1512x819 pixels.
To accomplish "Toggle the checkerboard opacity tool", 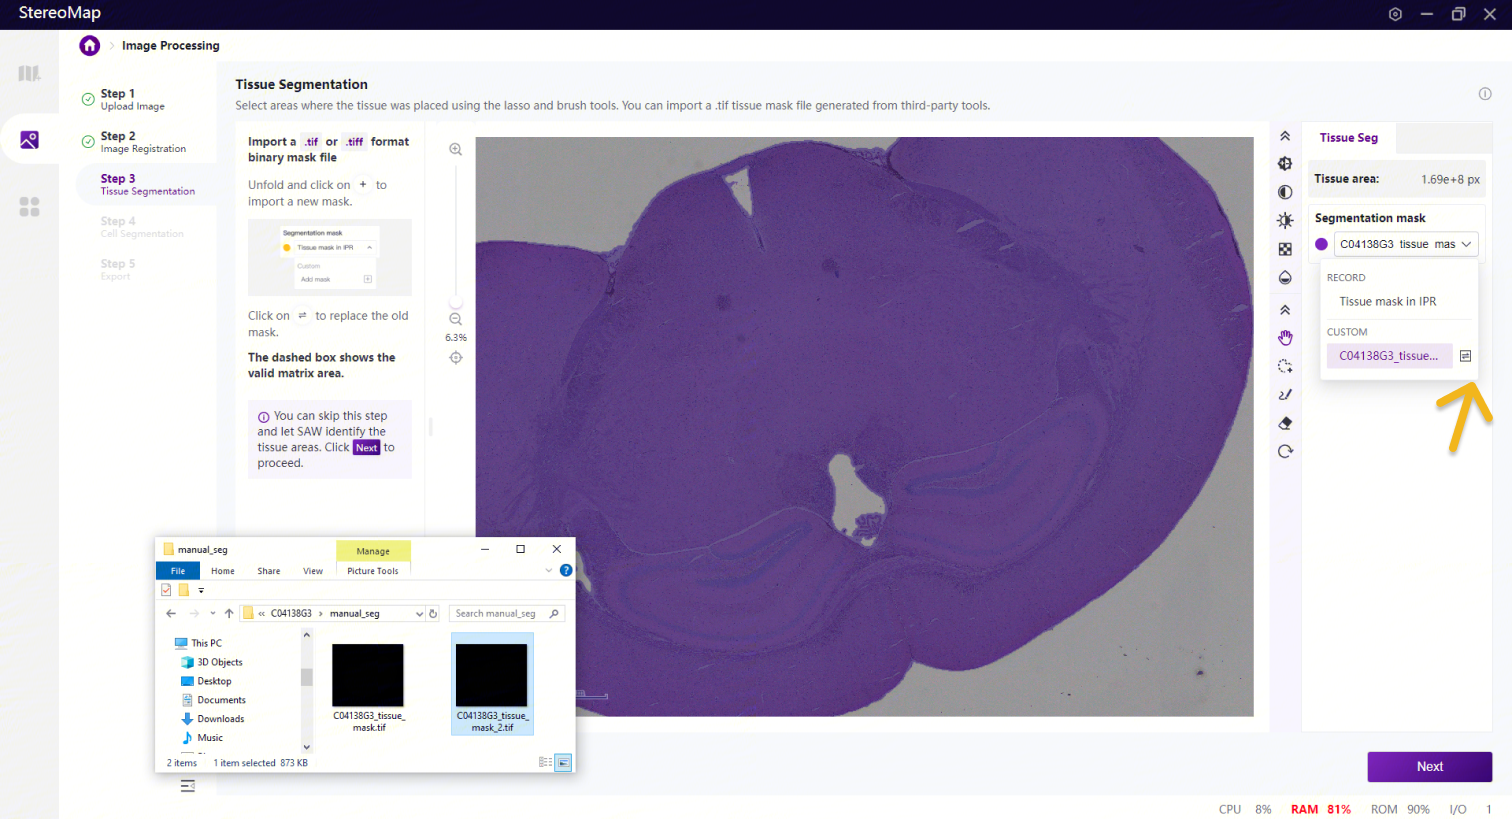I will tap(1285, 249).
